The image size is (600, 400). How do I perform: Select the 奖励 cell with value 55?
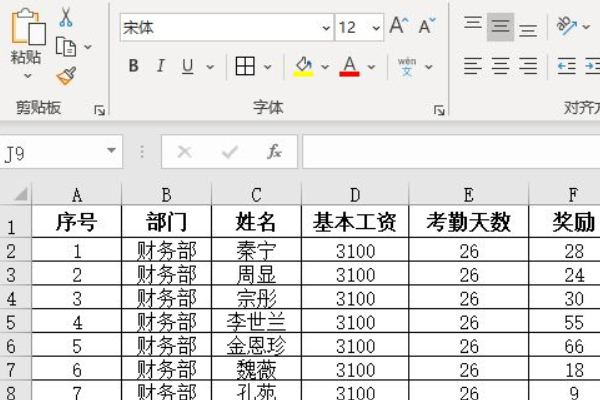coord(565,322)
